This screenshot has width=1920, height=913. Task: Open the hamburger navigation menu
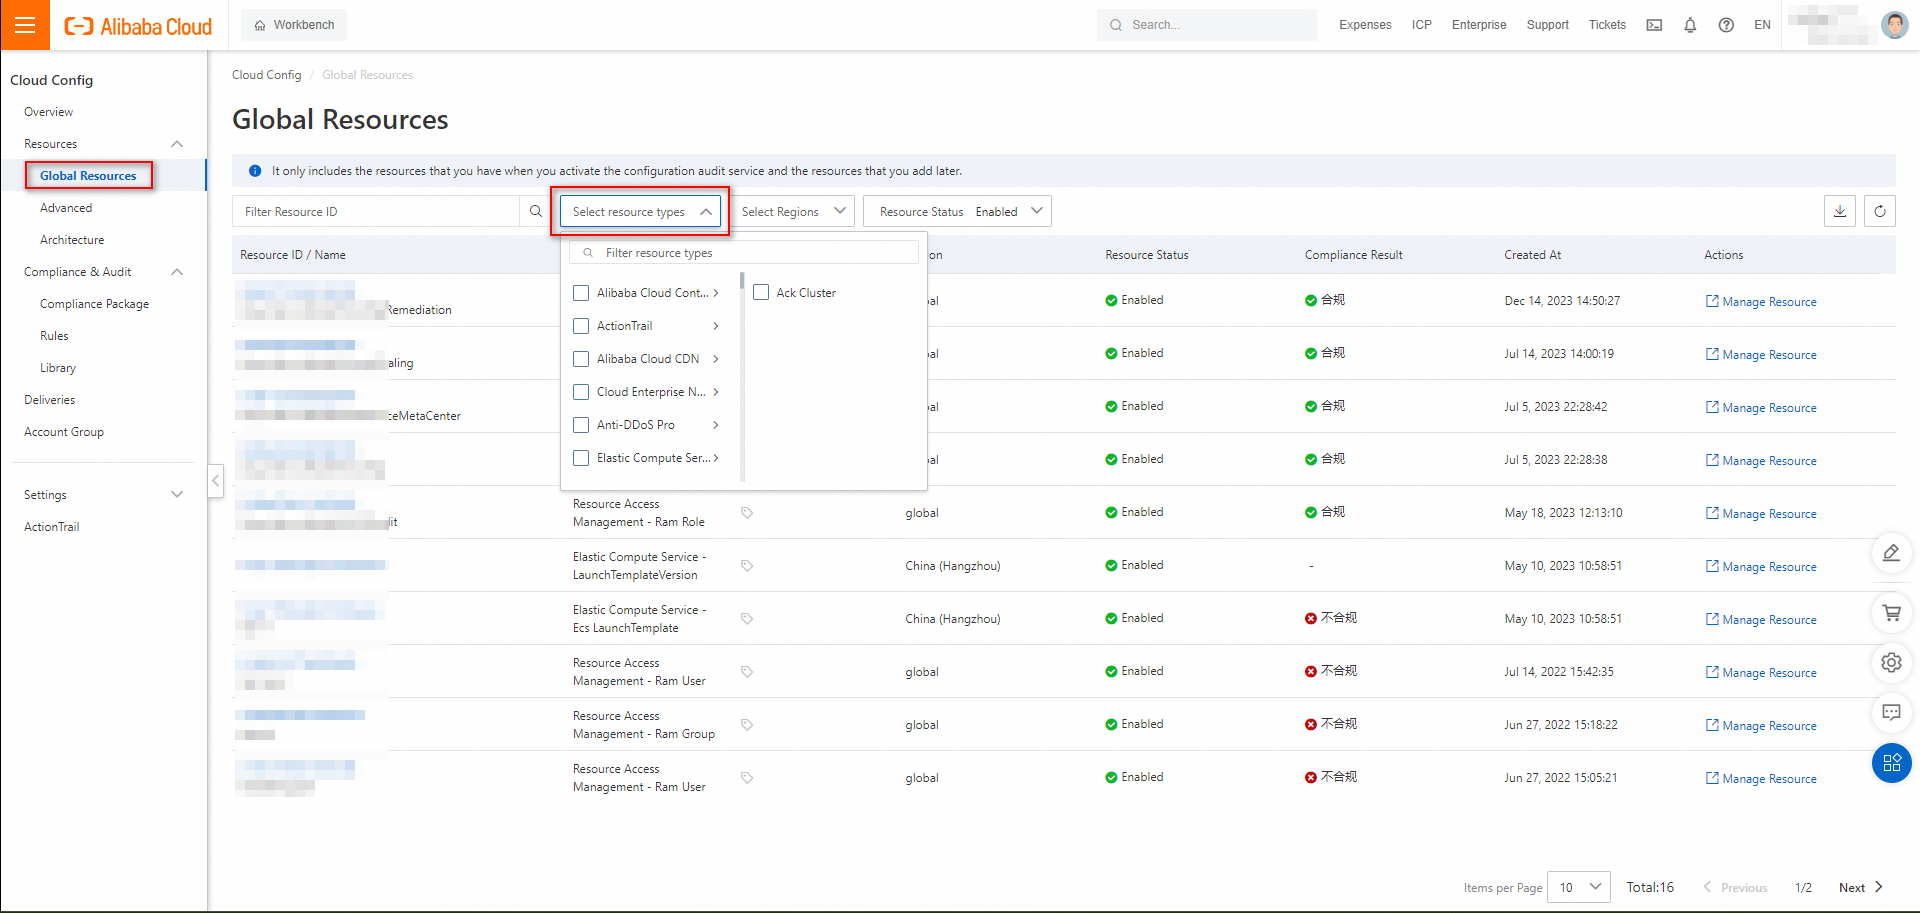pyautogui.click(x=25, y=25)
